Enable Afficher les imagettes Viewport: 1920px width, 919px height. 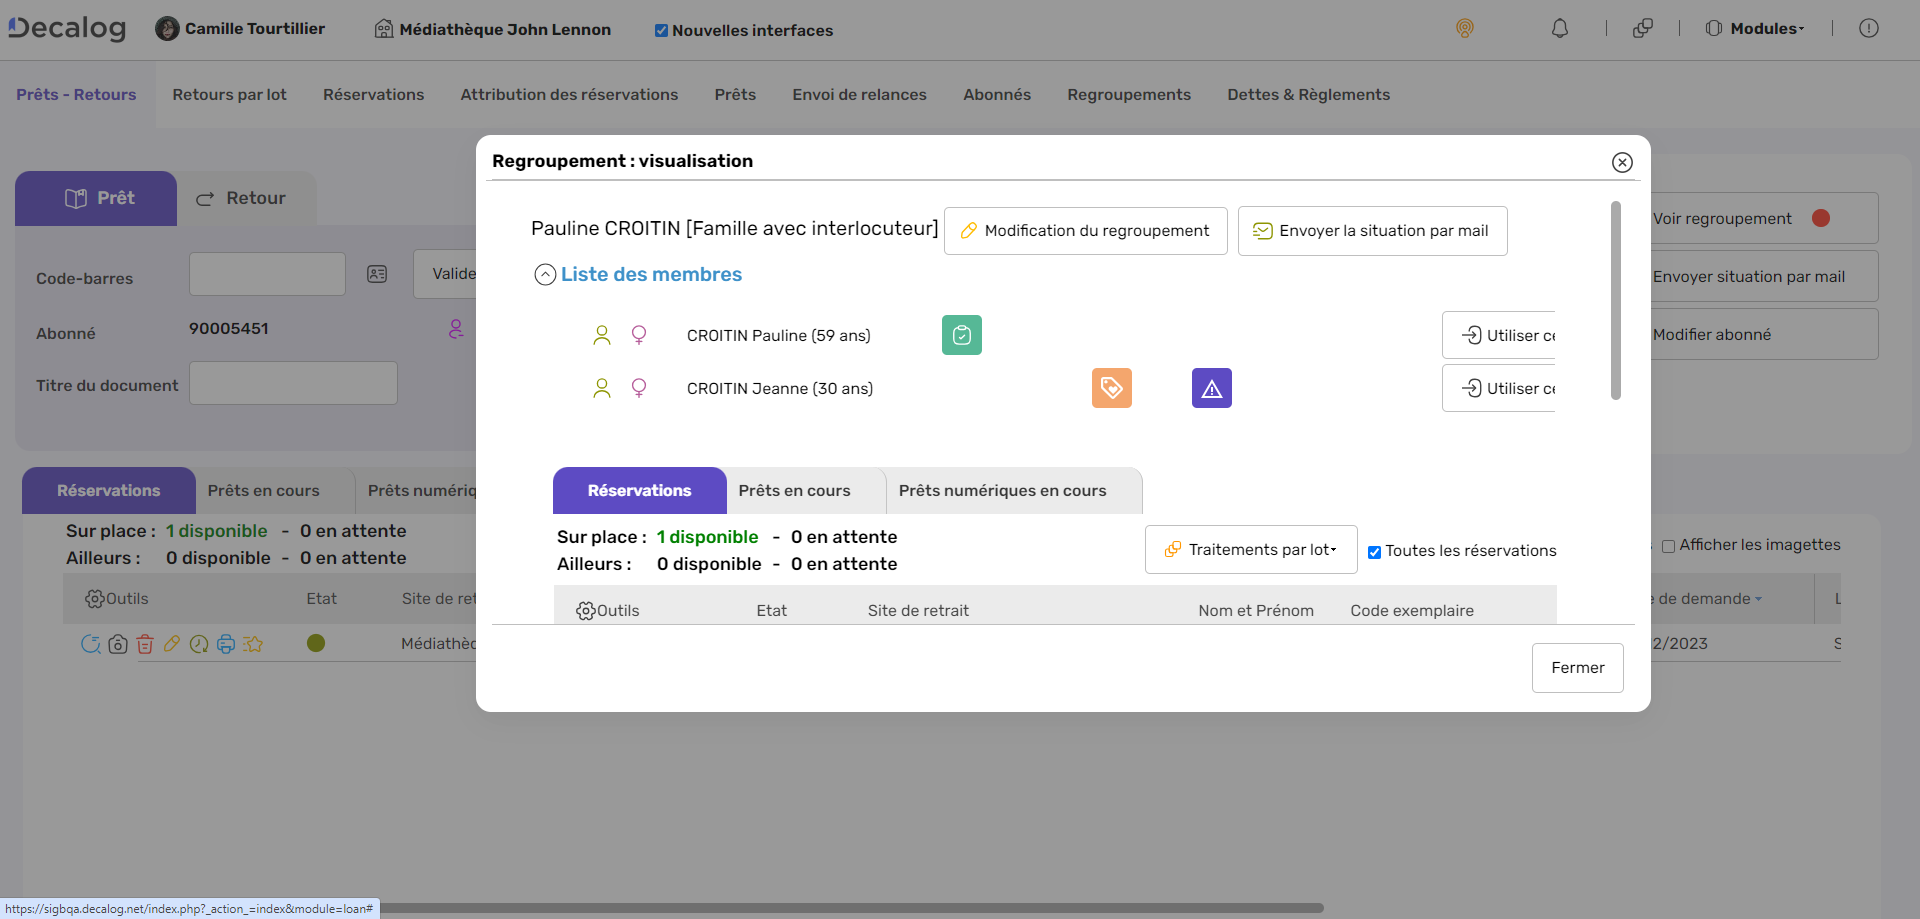click(x=1669, y=545)
